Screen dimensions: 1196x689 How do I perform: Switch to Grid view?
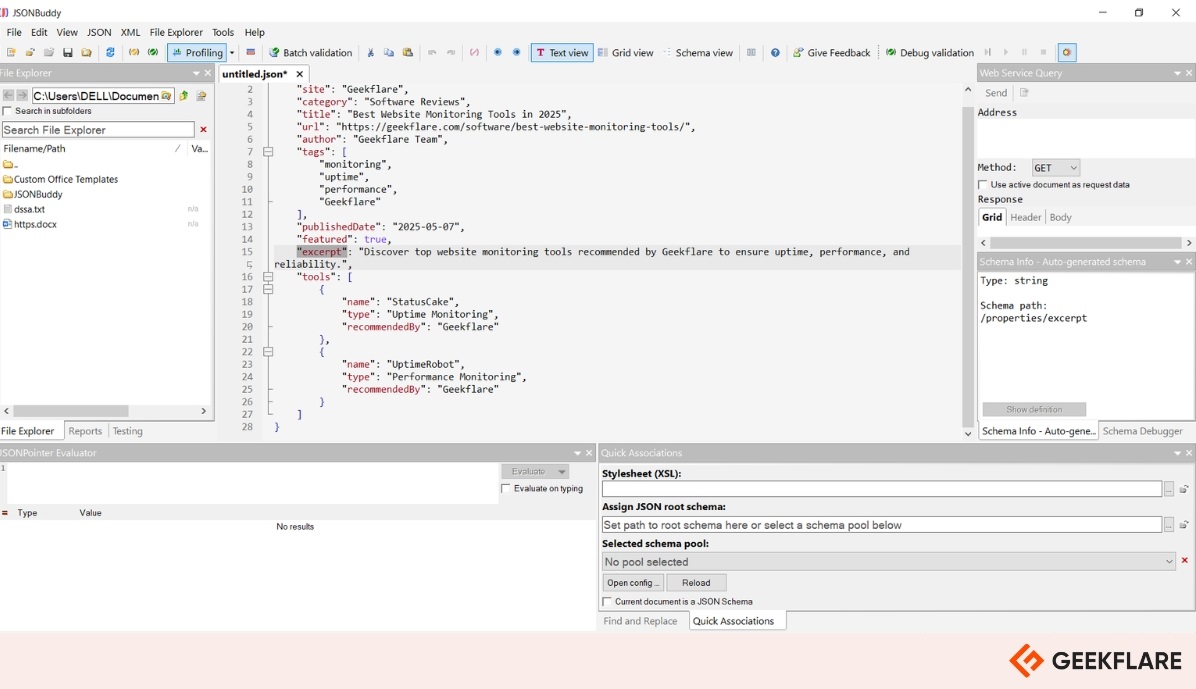point(625,53)
